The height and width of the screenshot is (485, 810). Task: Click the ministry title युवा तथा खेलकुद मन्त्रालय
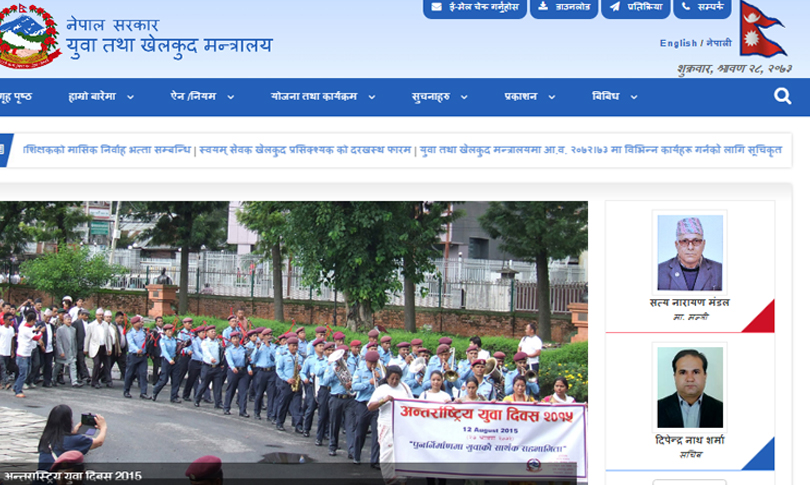tap(169, 46)
